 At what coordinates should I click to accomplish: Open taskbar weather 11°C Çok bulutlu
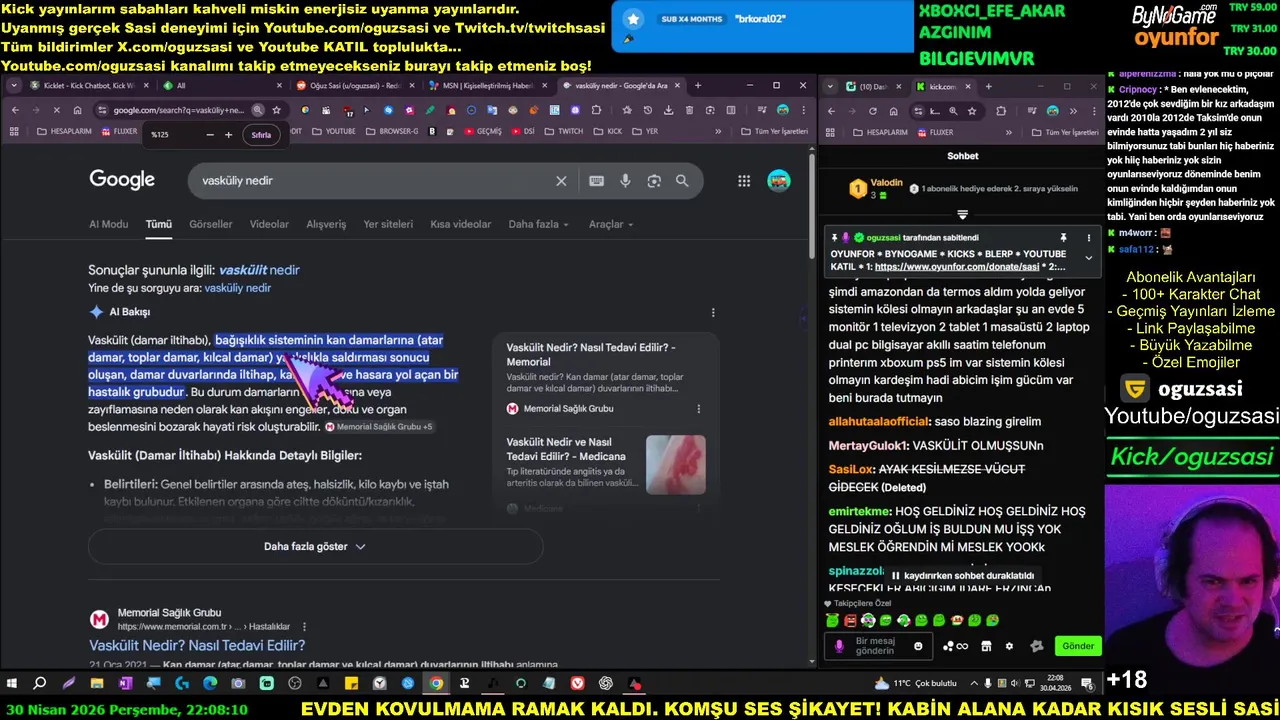coord(915,683)
